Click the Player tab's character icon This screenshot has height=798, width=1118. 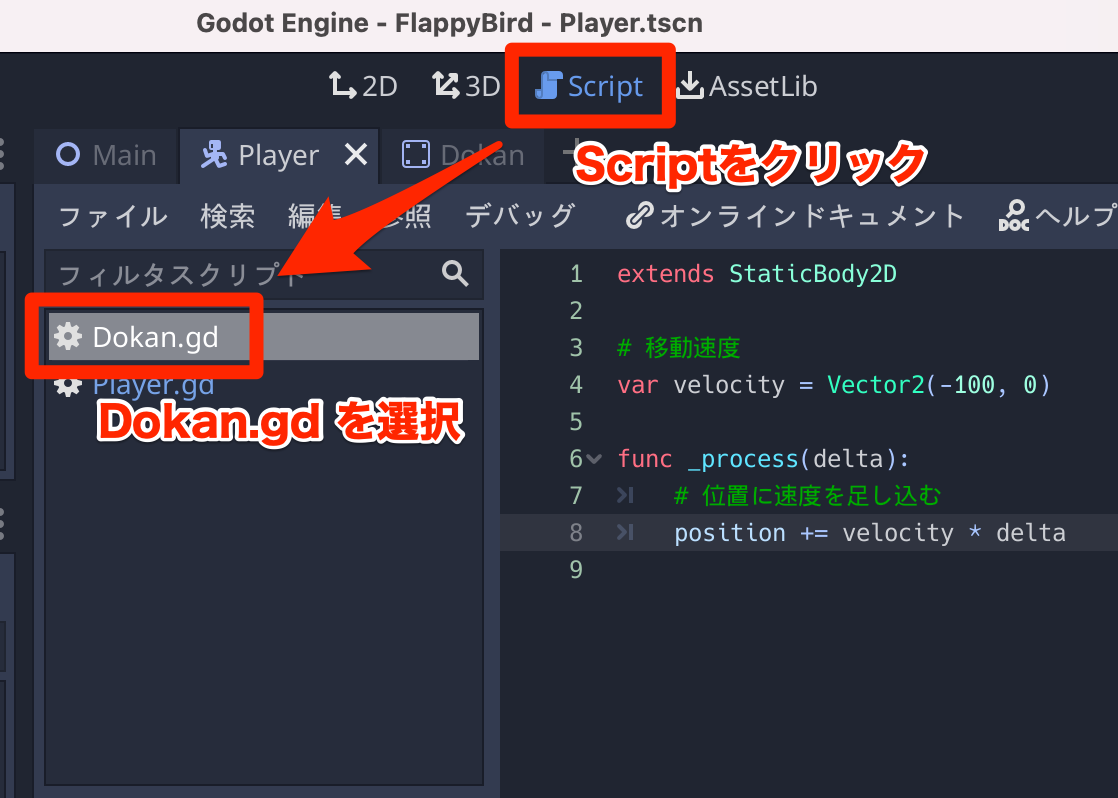(214, 154)
